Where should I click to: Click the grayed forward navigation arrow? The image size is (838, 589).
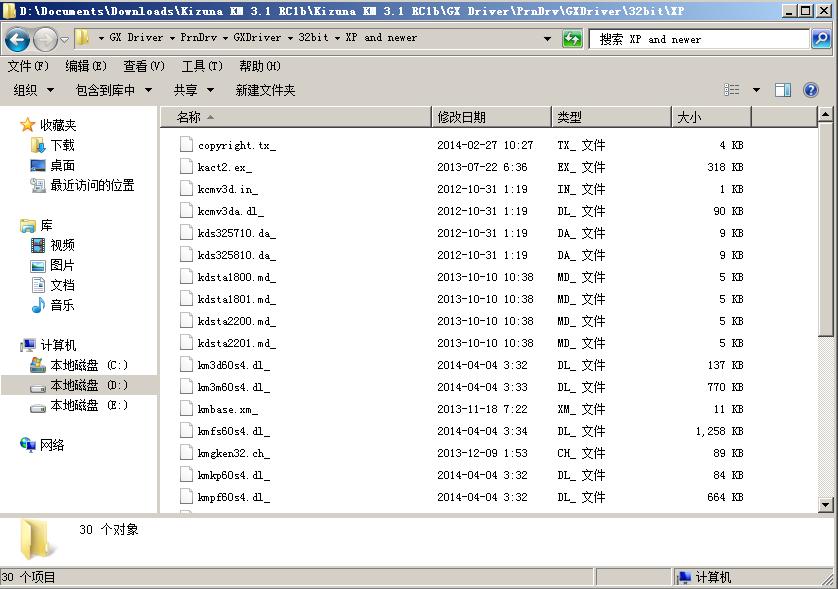pyautogui.click(x=44, y=38)
